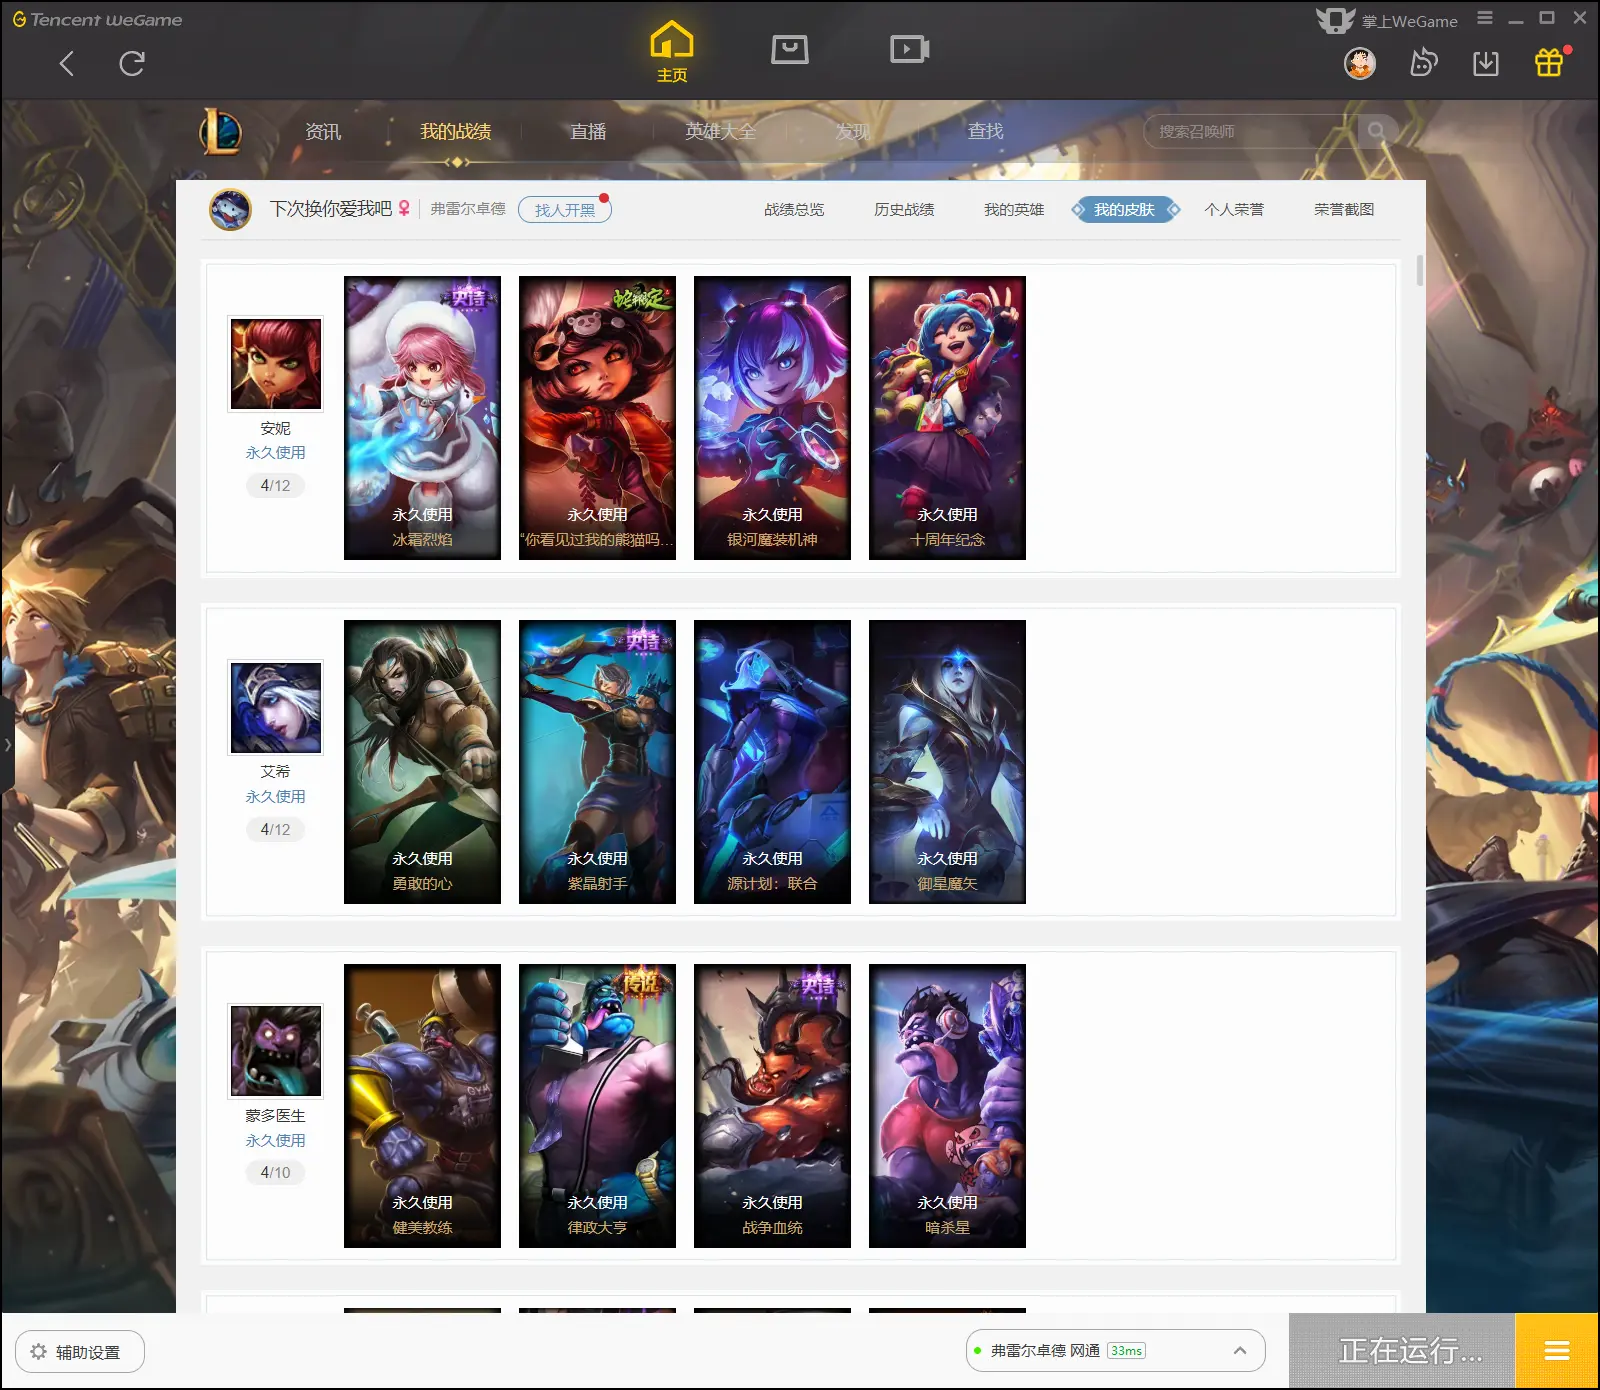1600x1390 pixels.
Task: Refresh the page with reload icon
Action: click(x=132, y=64)
